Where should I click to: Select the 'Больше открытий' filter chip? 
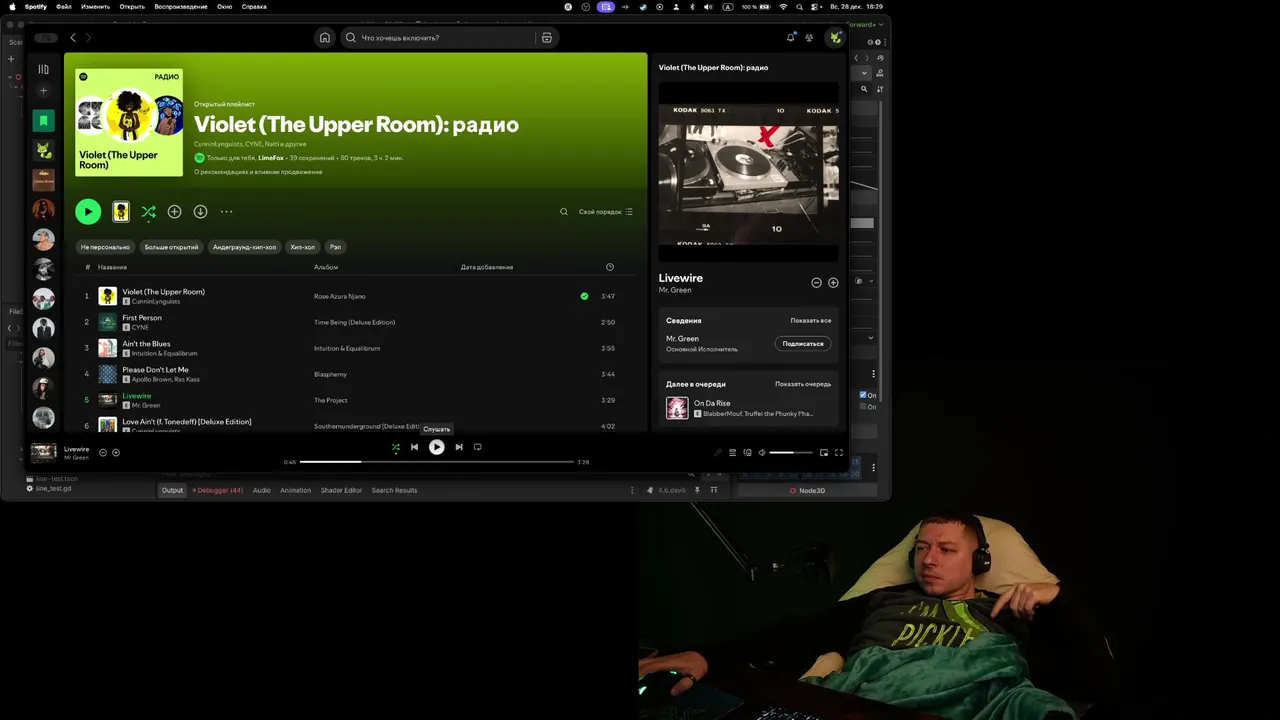171,247
